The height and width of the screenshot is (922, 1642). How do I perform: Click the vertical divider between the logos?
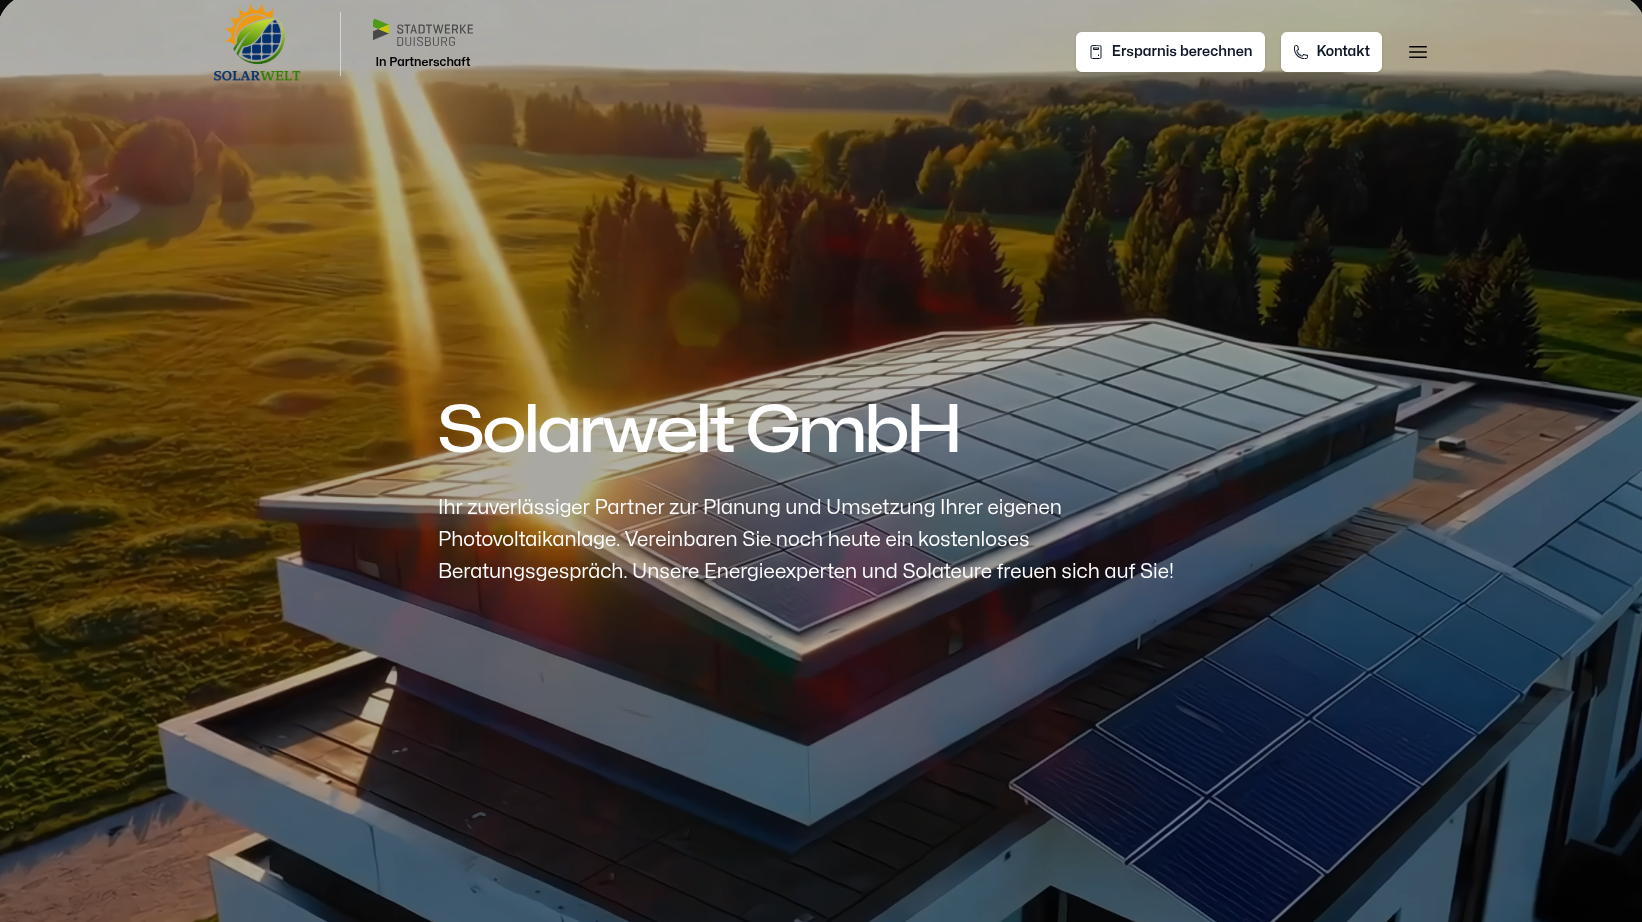(340, 44)
